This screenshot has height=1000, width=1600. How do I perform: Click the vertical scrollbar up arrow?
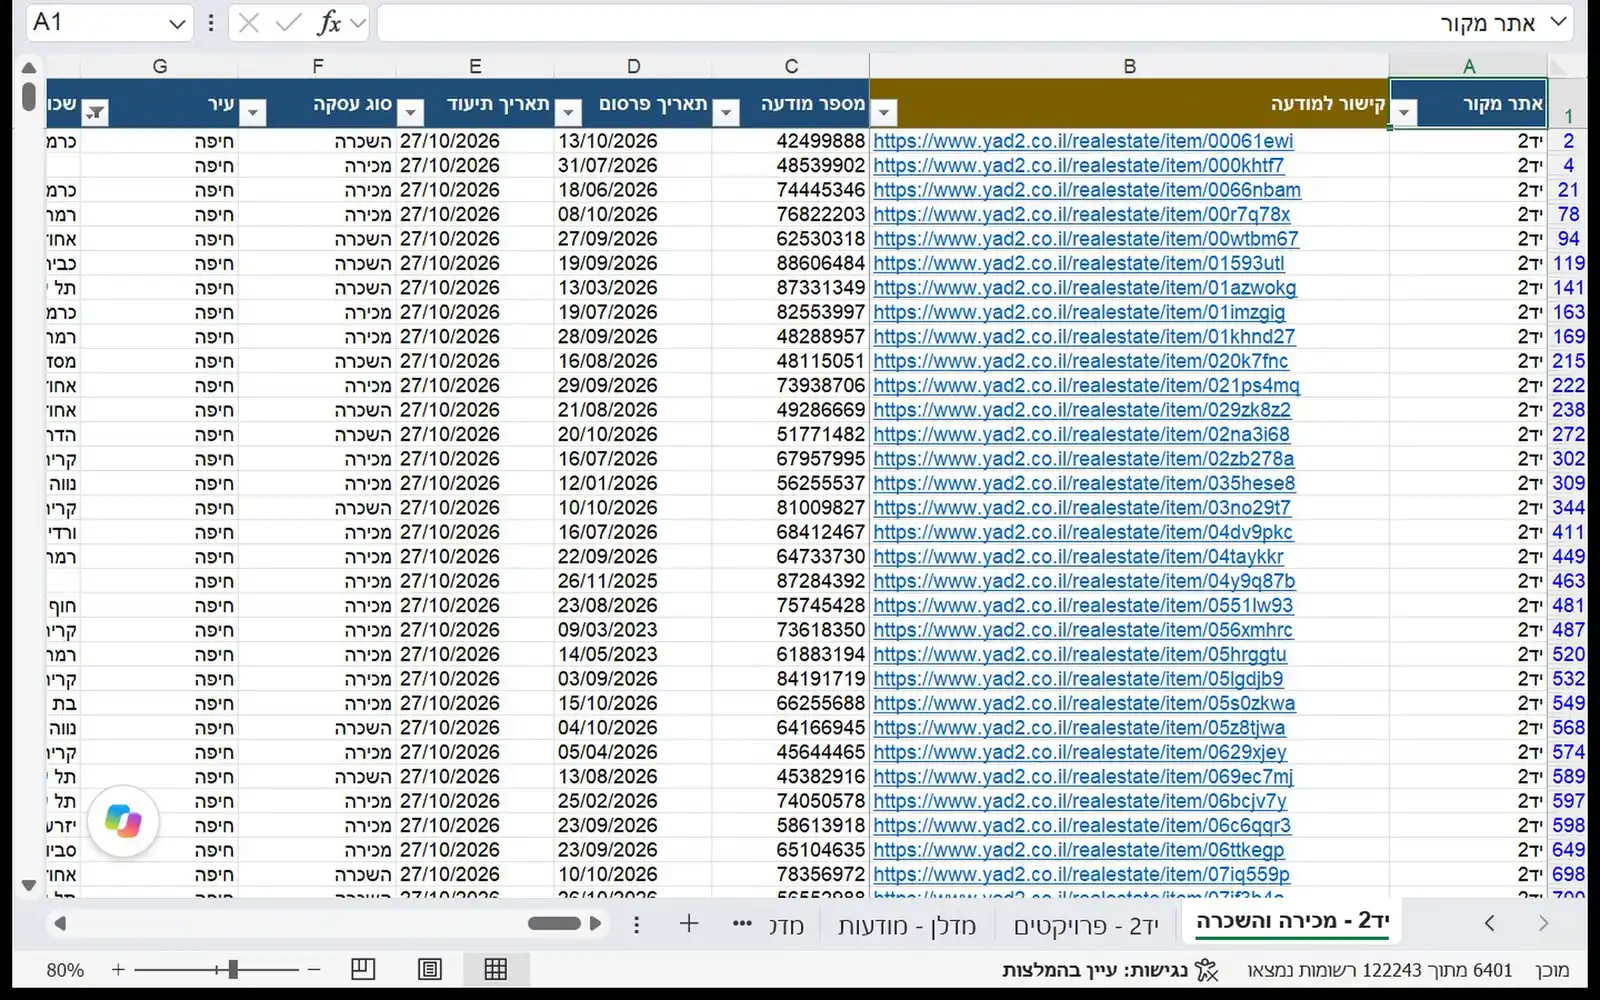click(29, 68)
